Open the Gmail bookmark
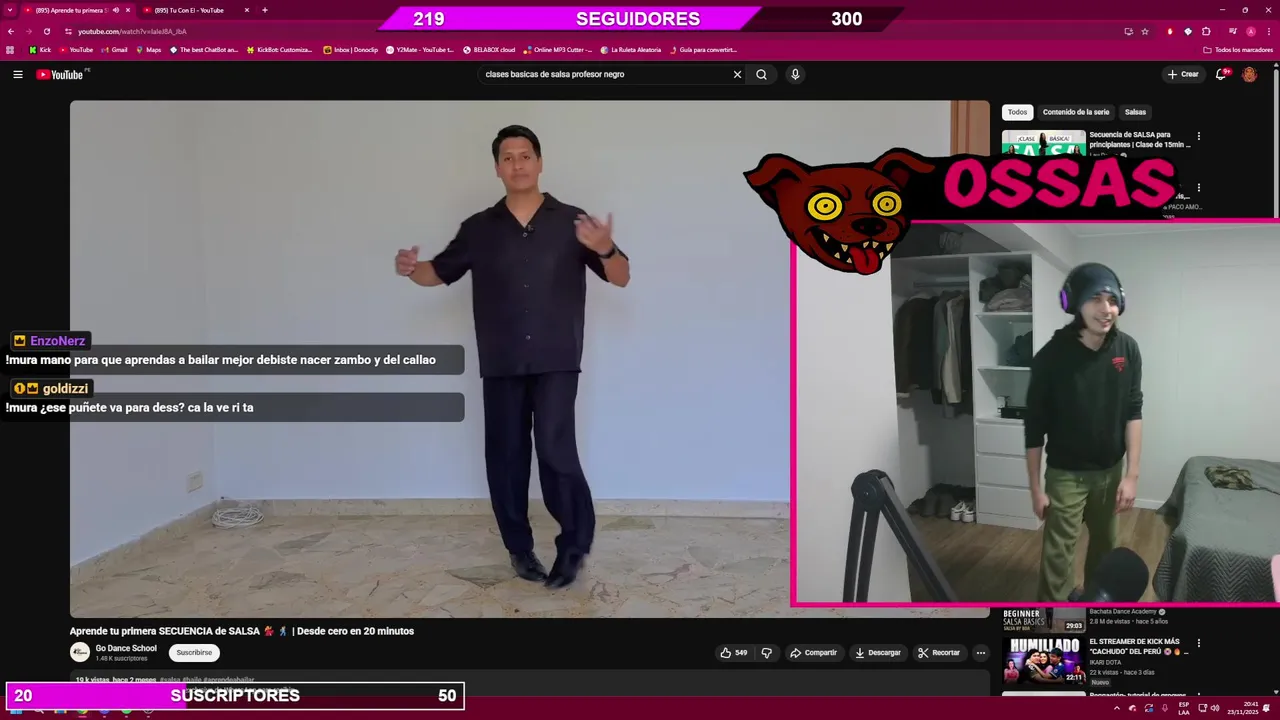The image size is (1280, 720). coord(114,49)
